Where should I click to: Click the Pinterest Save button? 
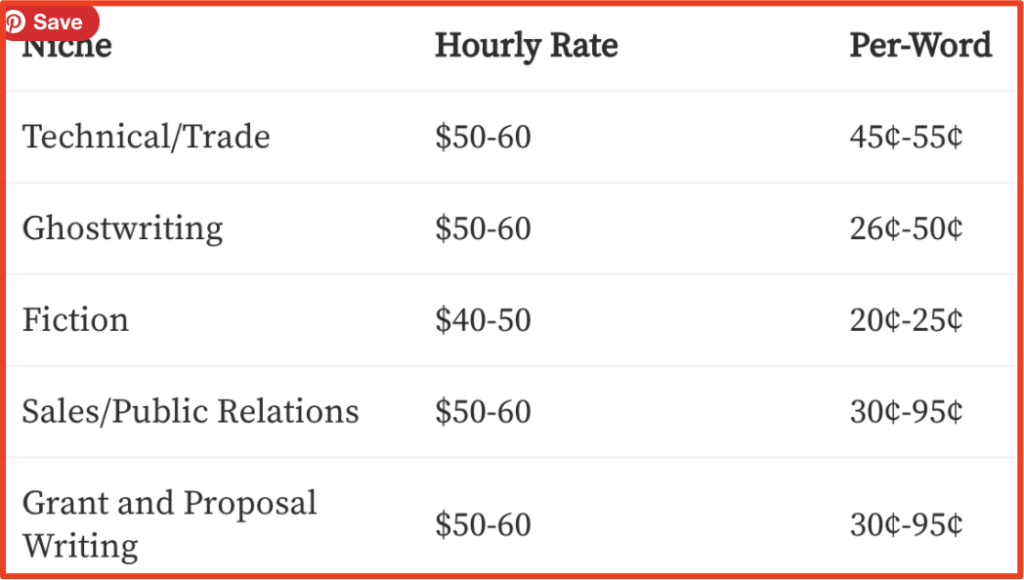(x=51, y=23)
